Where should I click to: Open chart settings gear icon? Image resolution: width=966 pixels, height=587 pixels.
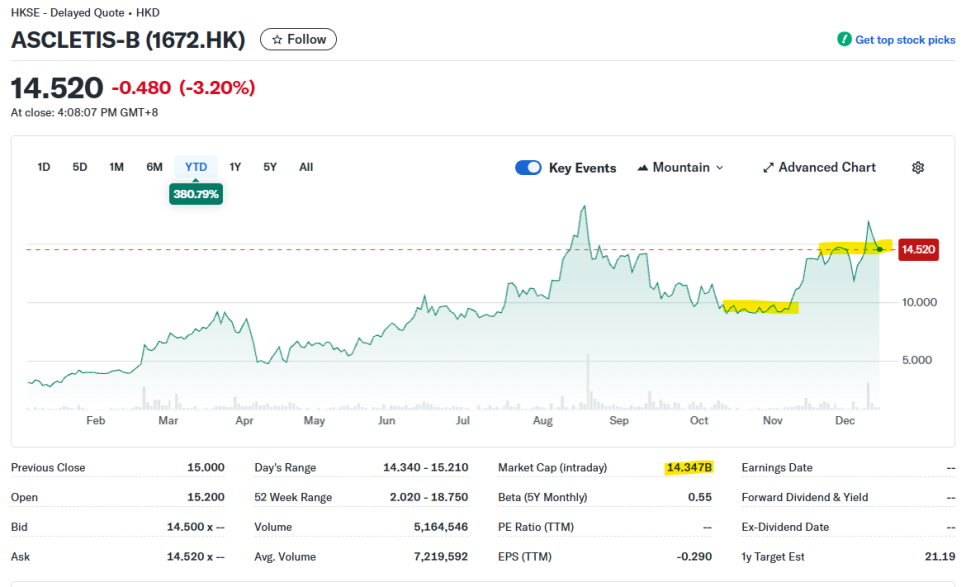click(917, 168)
